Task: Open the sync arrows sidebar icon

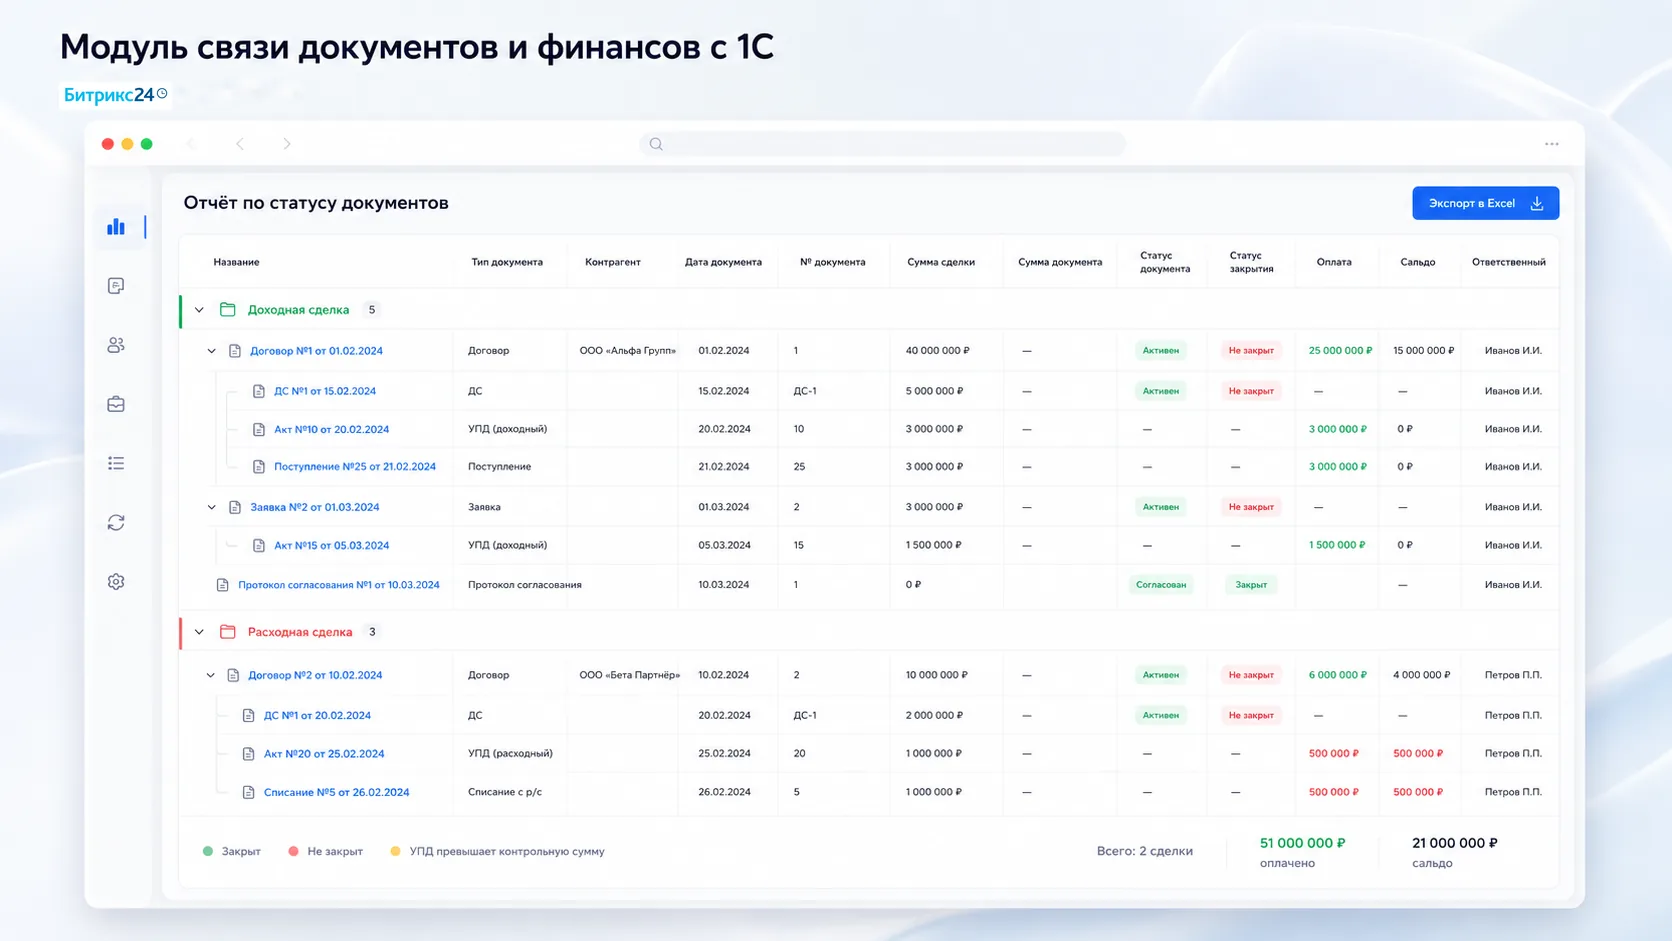Action: [116, 522]
